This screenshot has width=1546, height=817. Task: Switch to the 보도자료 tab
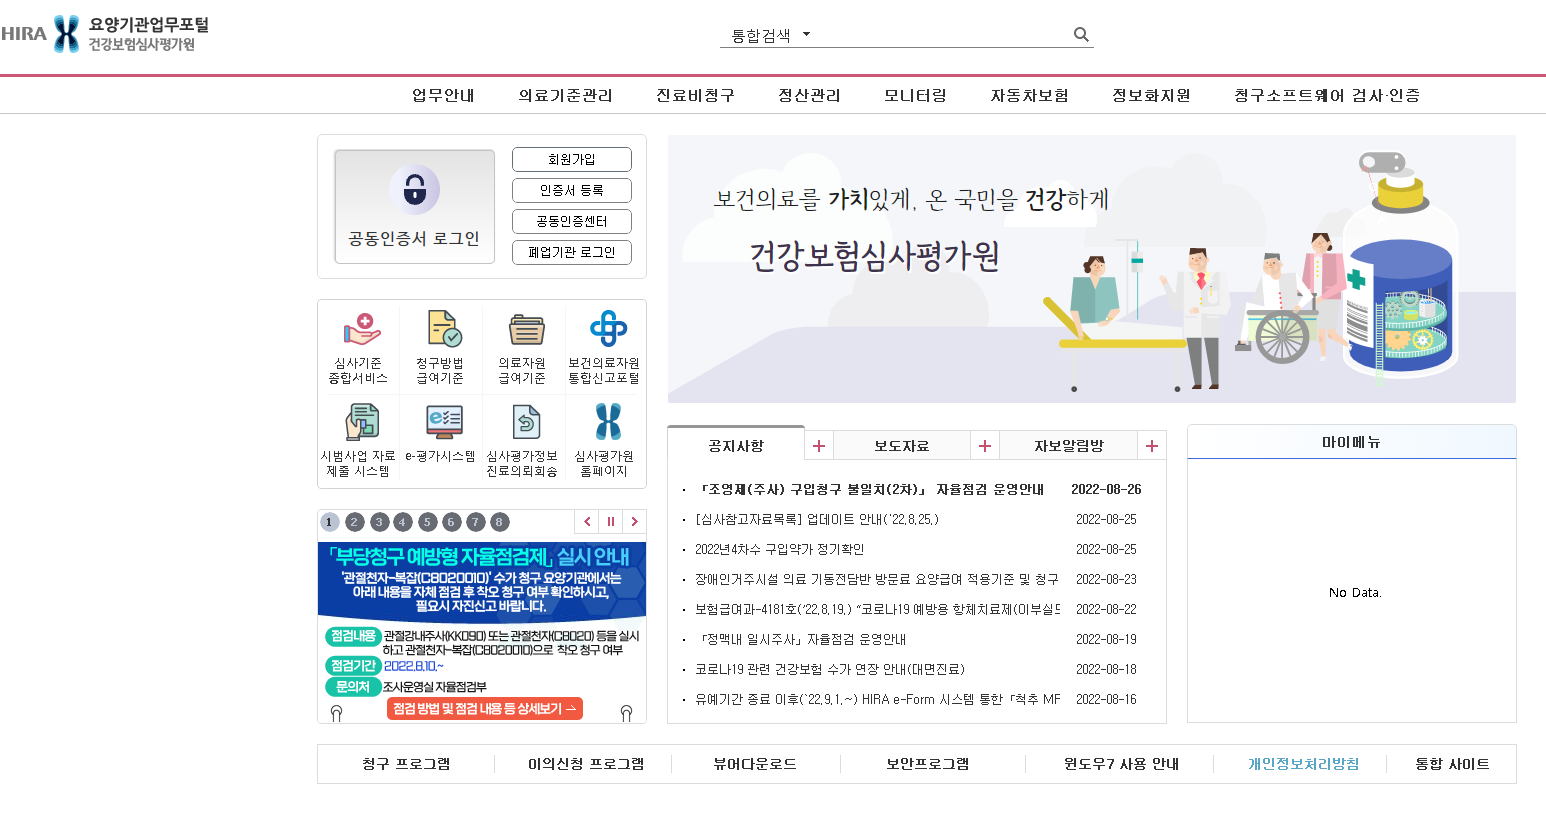click(x=902, y=446)
